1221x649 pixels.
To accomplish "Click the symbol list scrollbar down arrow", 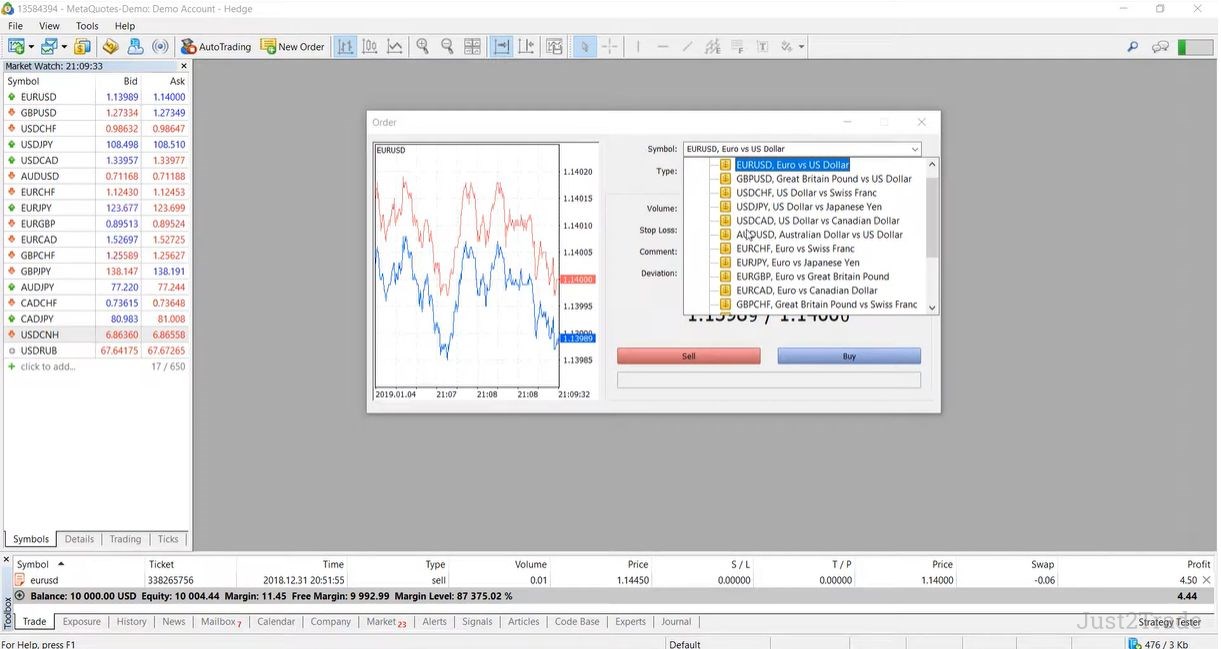I will (932, 308).
